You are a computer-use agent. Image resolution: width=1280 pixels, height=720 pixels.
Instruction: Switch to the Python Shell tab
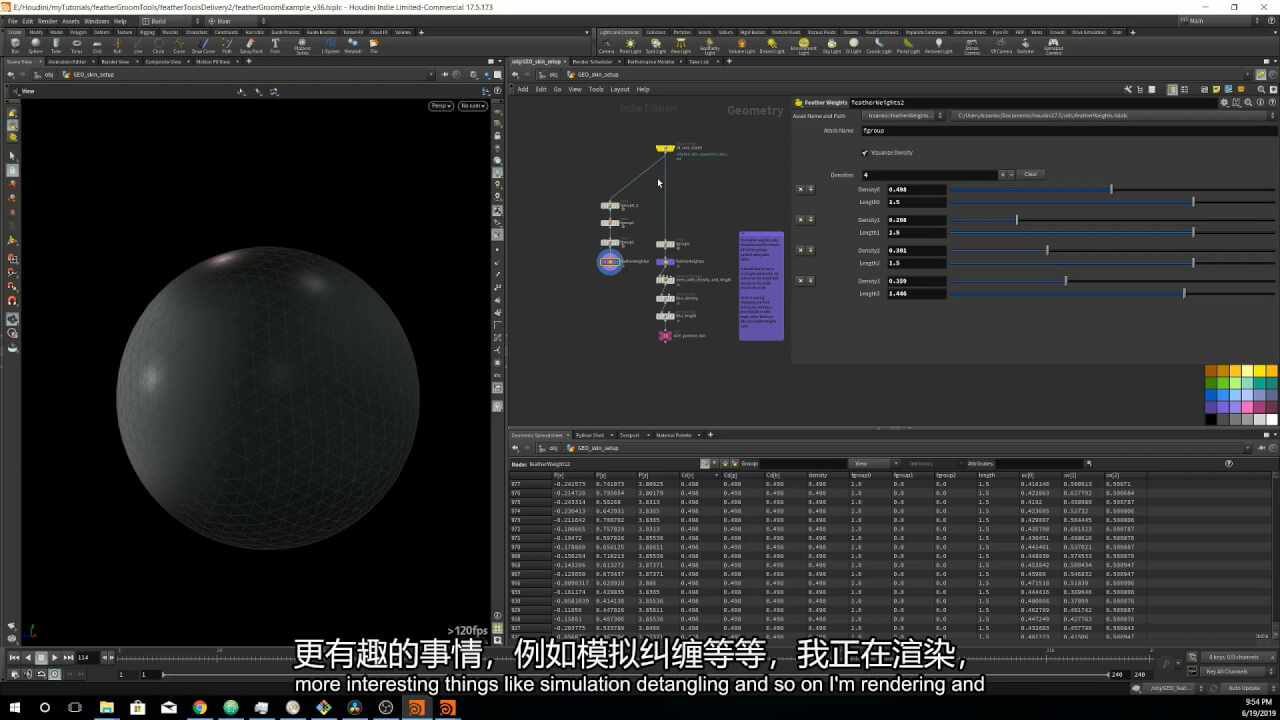[590, 435]
